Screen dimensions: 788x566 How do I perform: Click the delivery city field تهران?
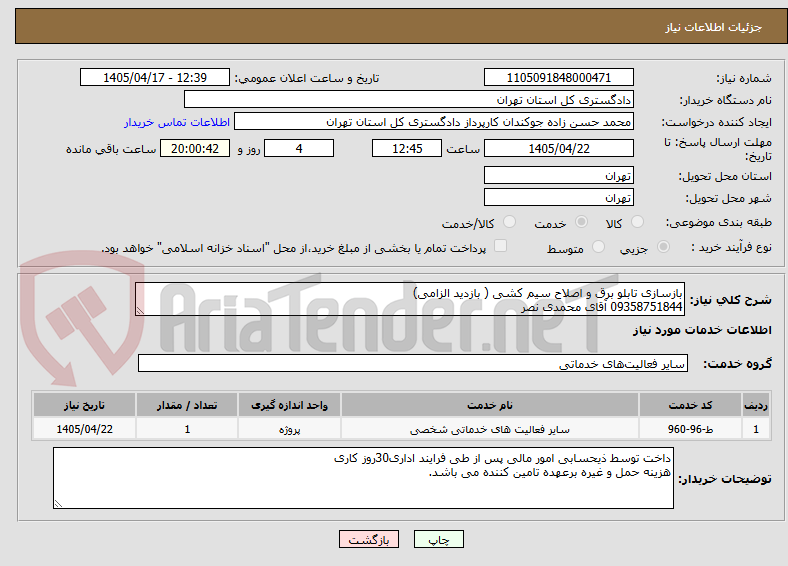(x=558, y=197)
